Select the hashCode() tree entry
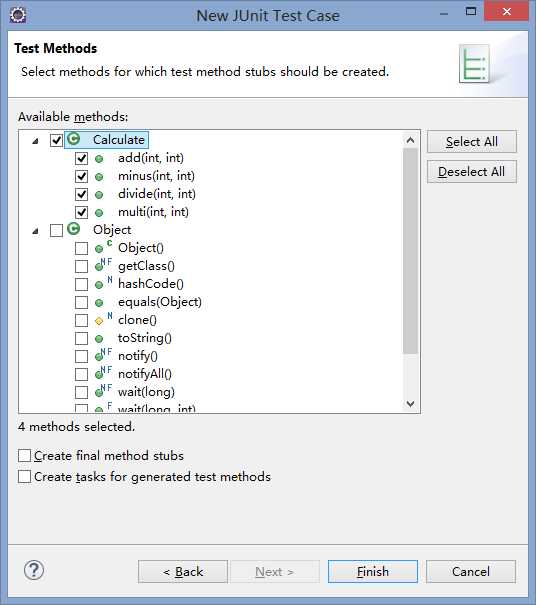The image size is (536, 605). point(150,284)
